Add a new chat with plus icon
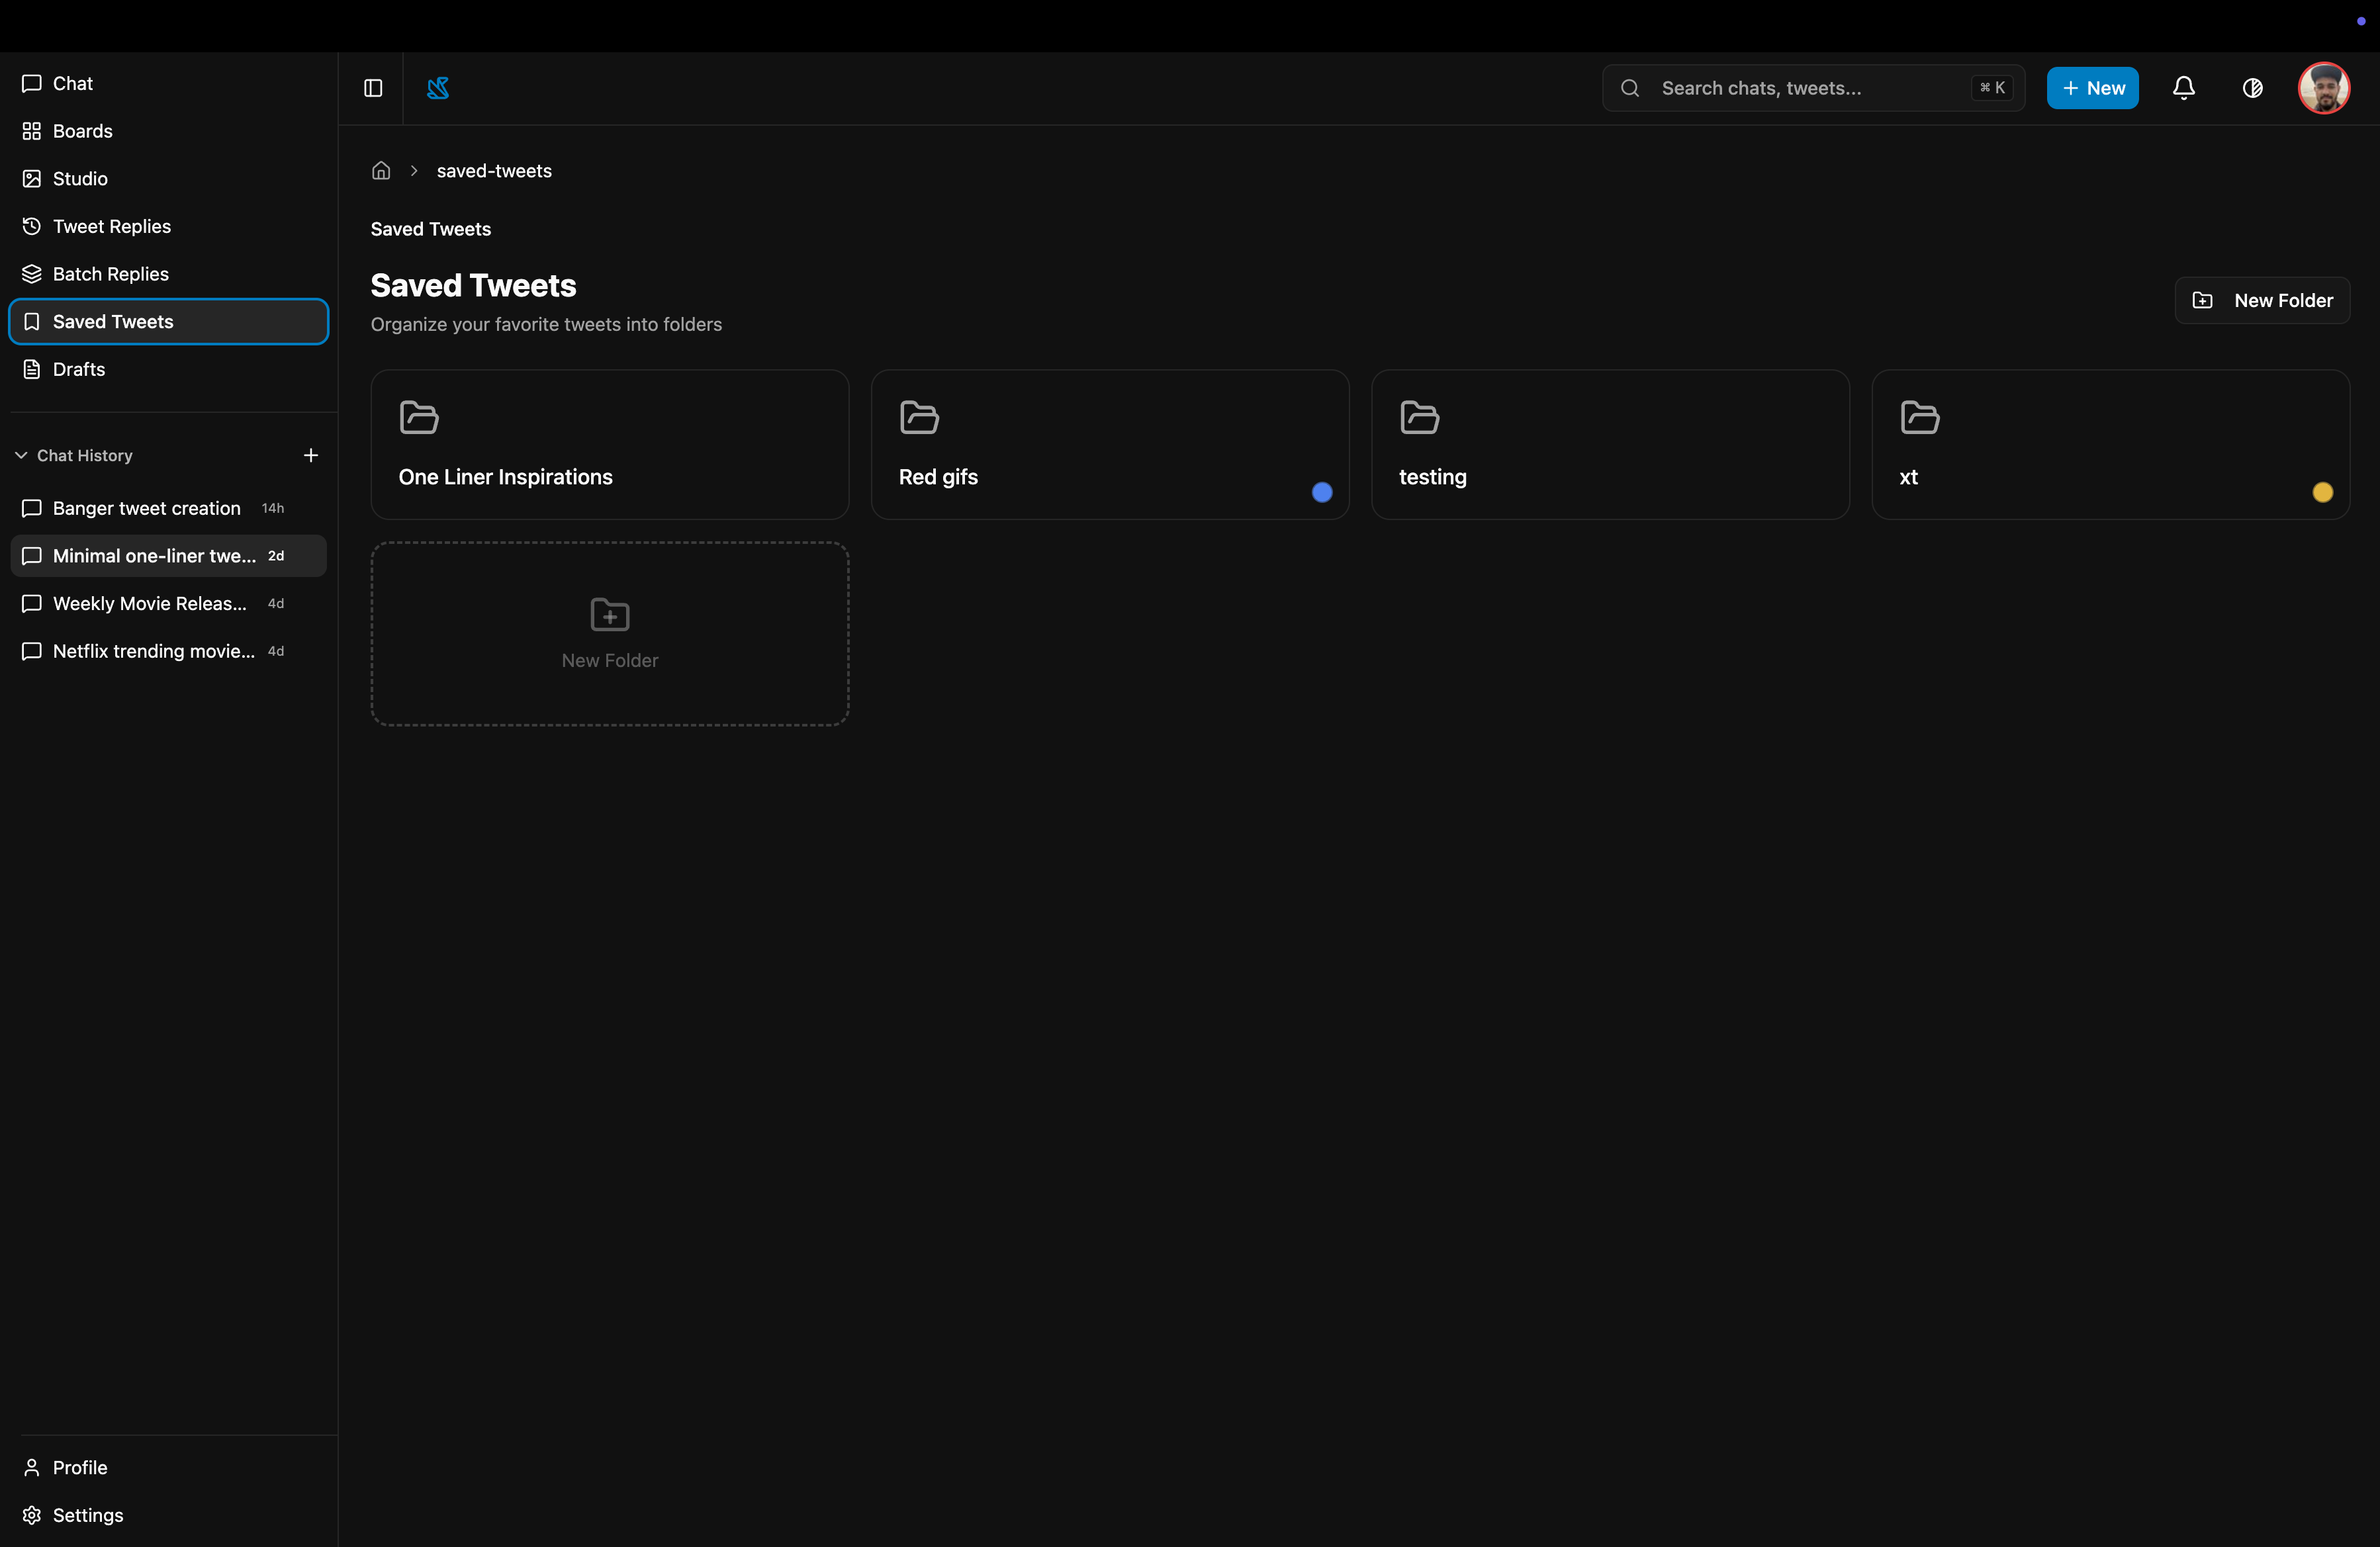 [x=311, y=455]
